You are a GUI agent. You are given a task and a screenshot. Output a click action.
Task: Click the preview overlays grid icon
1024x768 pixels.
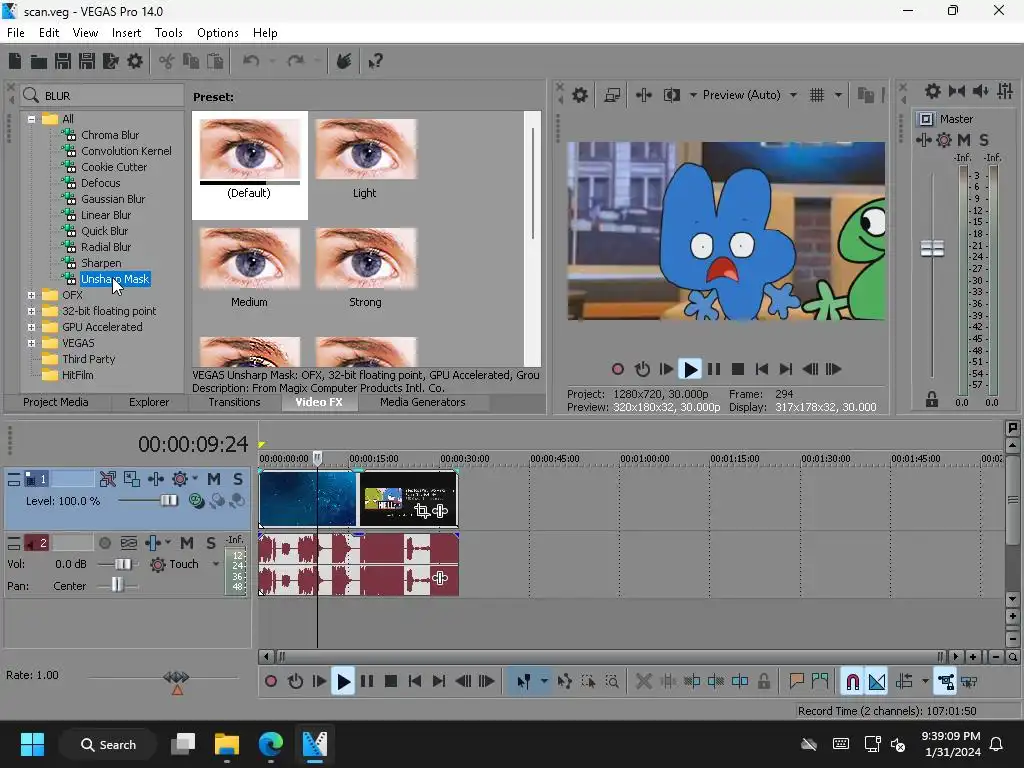pos(816,95)
